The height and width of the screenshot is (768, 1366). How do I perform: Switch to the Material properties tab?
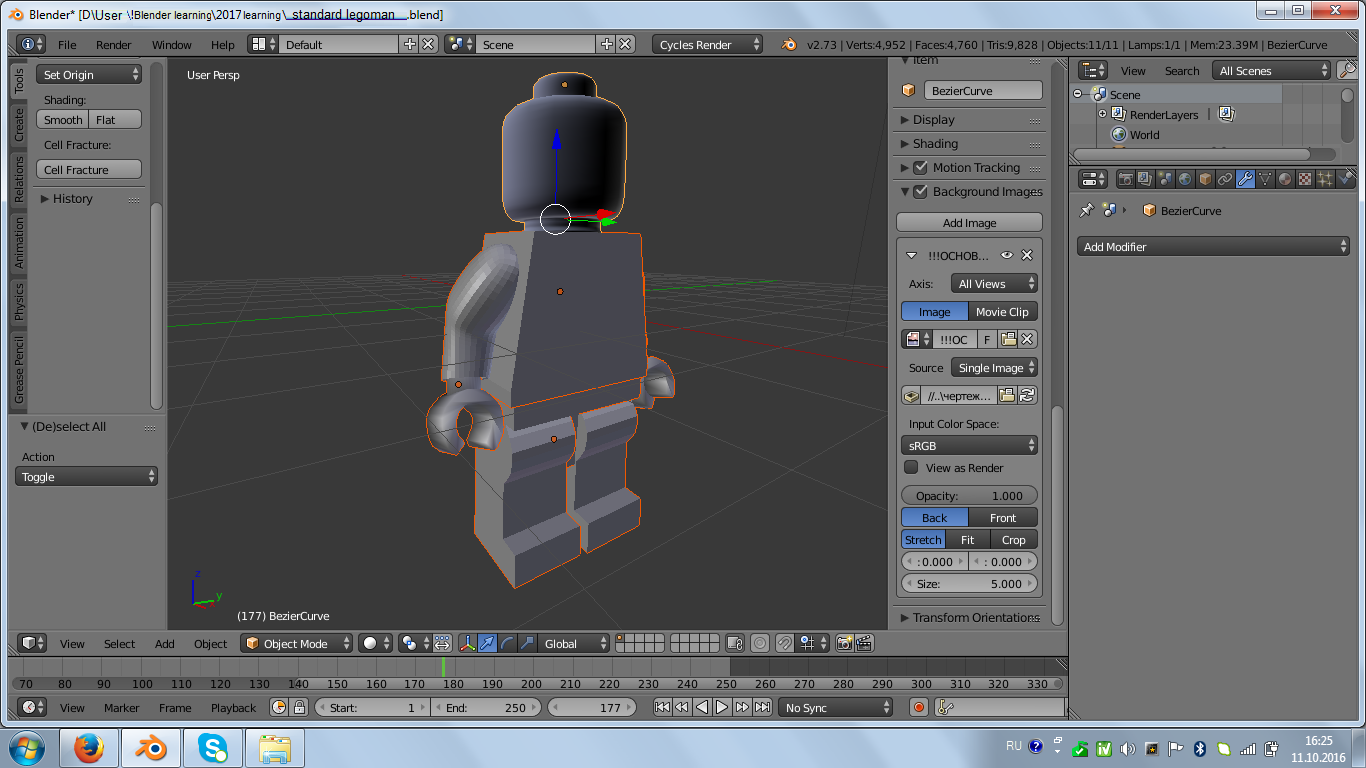1285,178
